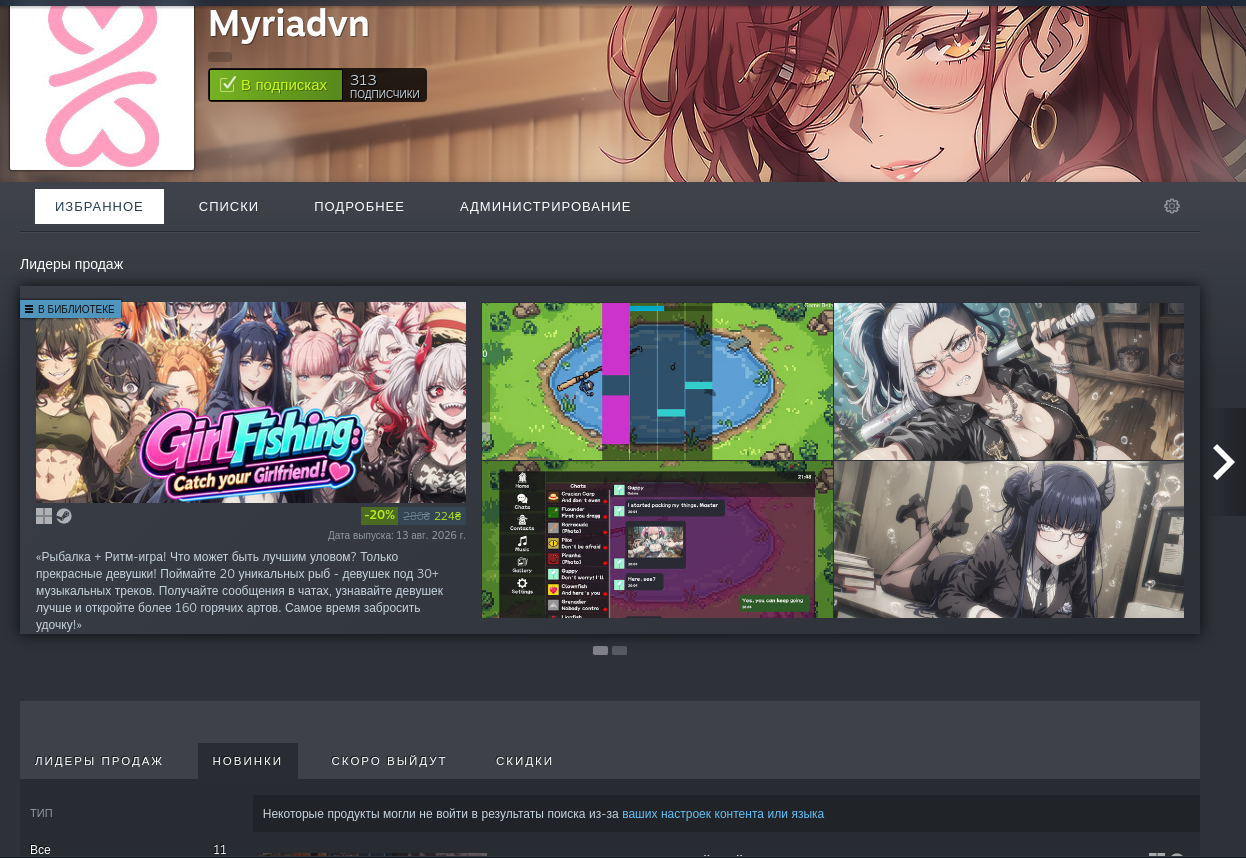The width and height of the screenshot is (1246, 858).
Task: Select first carousel page dot
Action: (x=600, y=650)
